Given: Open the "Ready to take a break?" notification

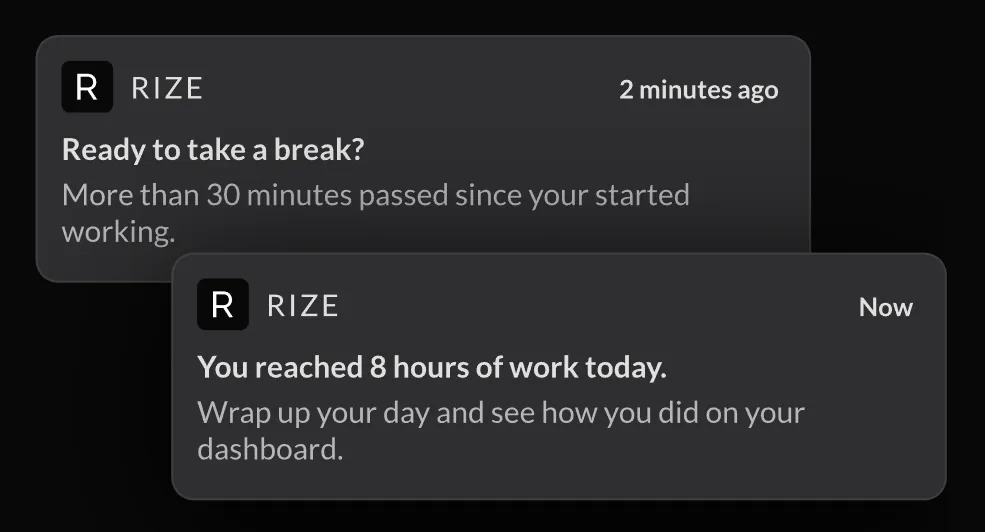Looking at the screenshot, I should click(213, 150).
